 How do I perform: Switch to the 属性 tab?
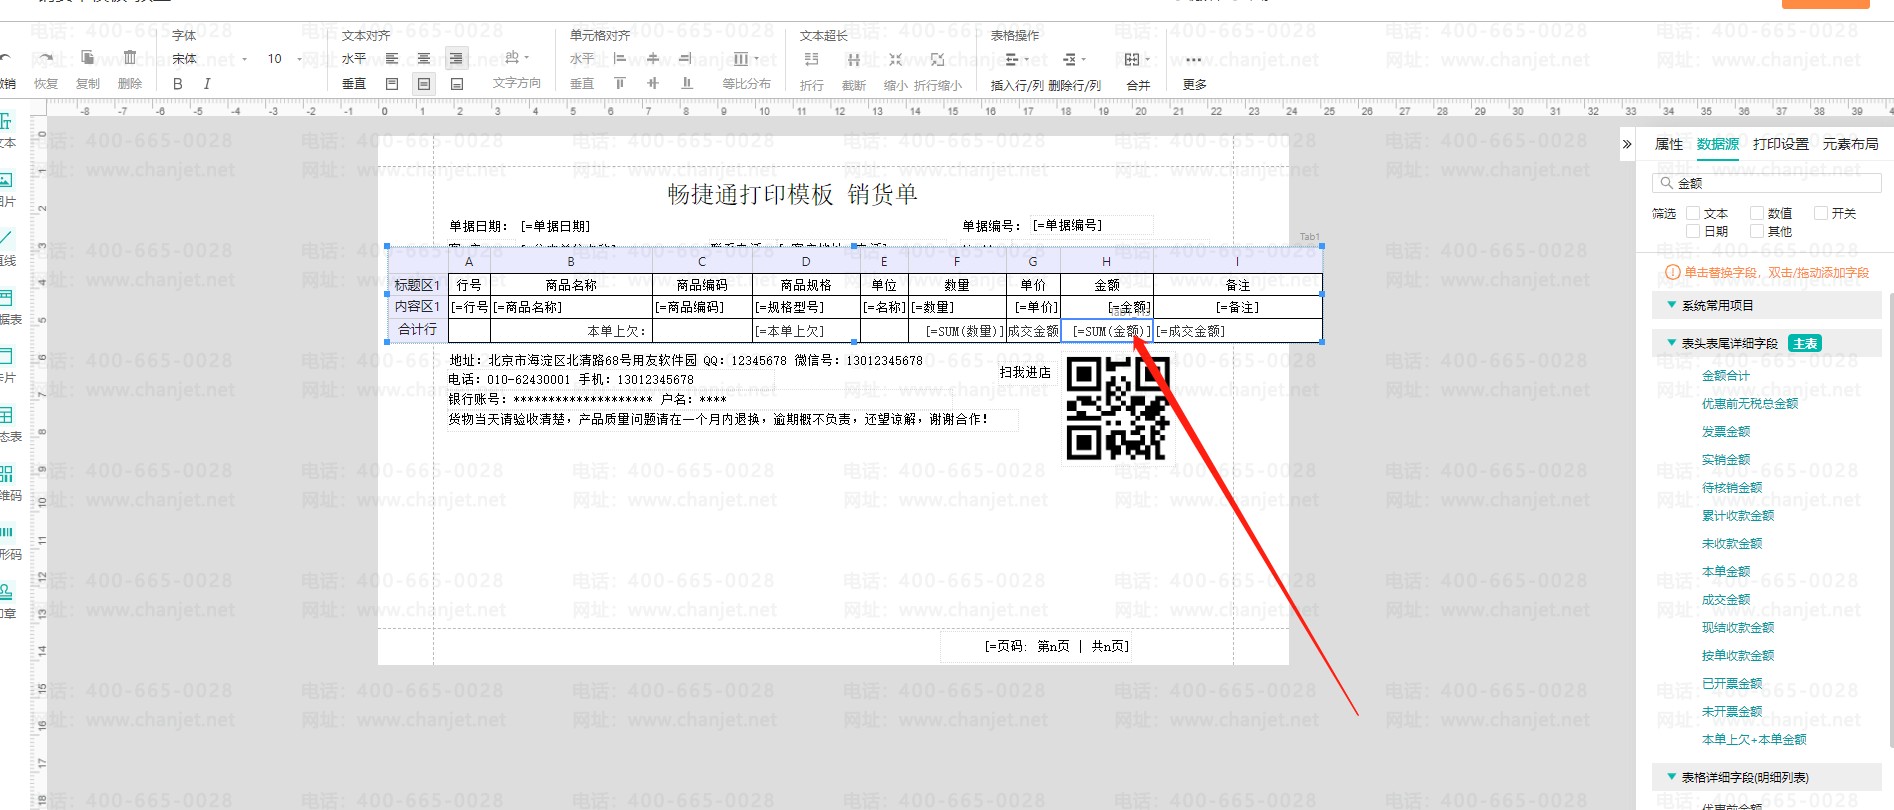[1669, 144]
